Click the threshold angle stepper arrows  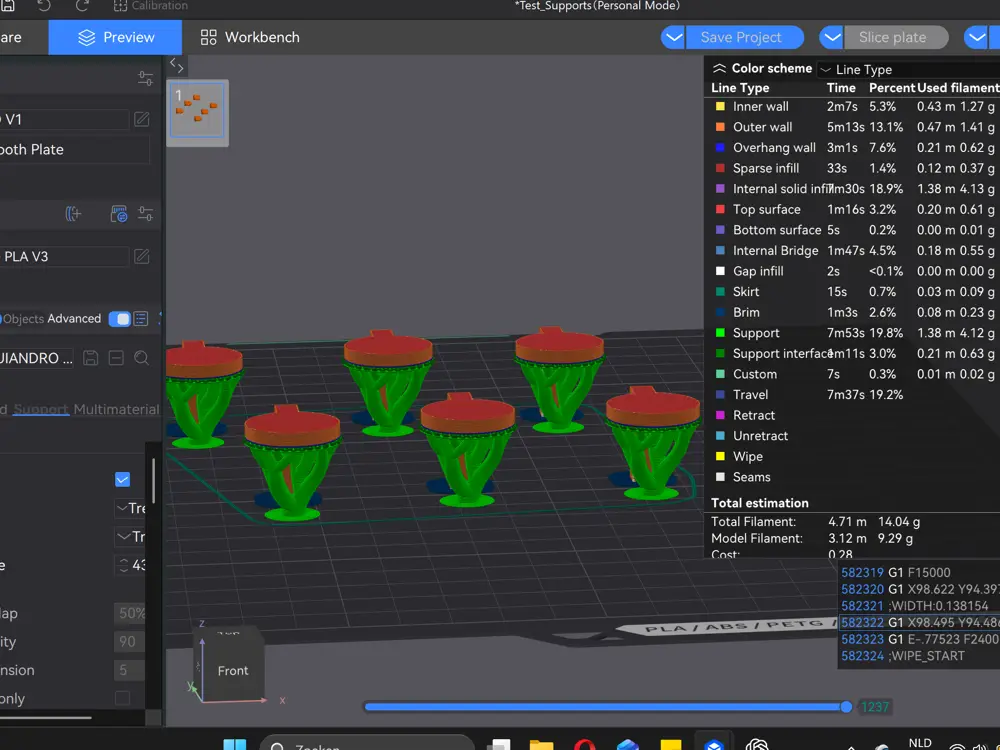(124, 565)
